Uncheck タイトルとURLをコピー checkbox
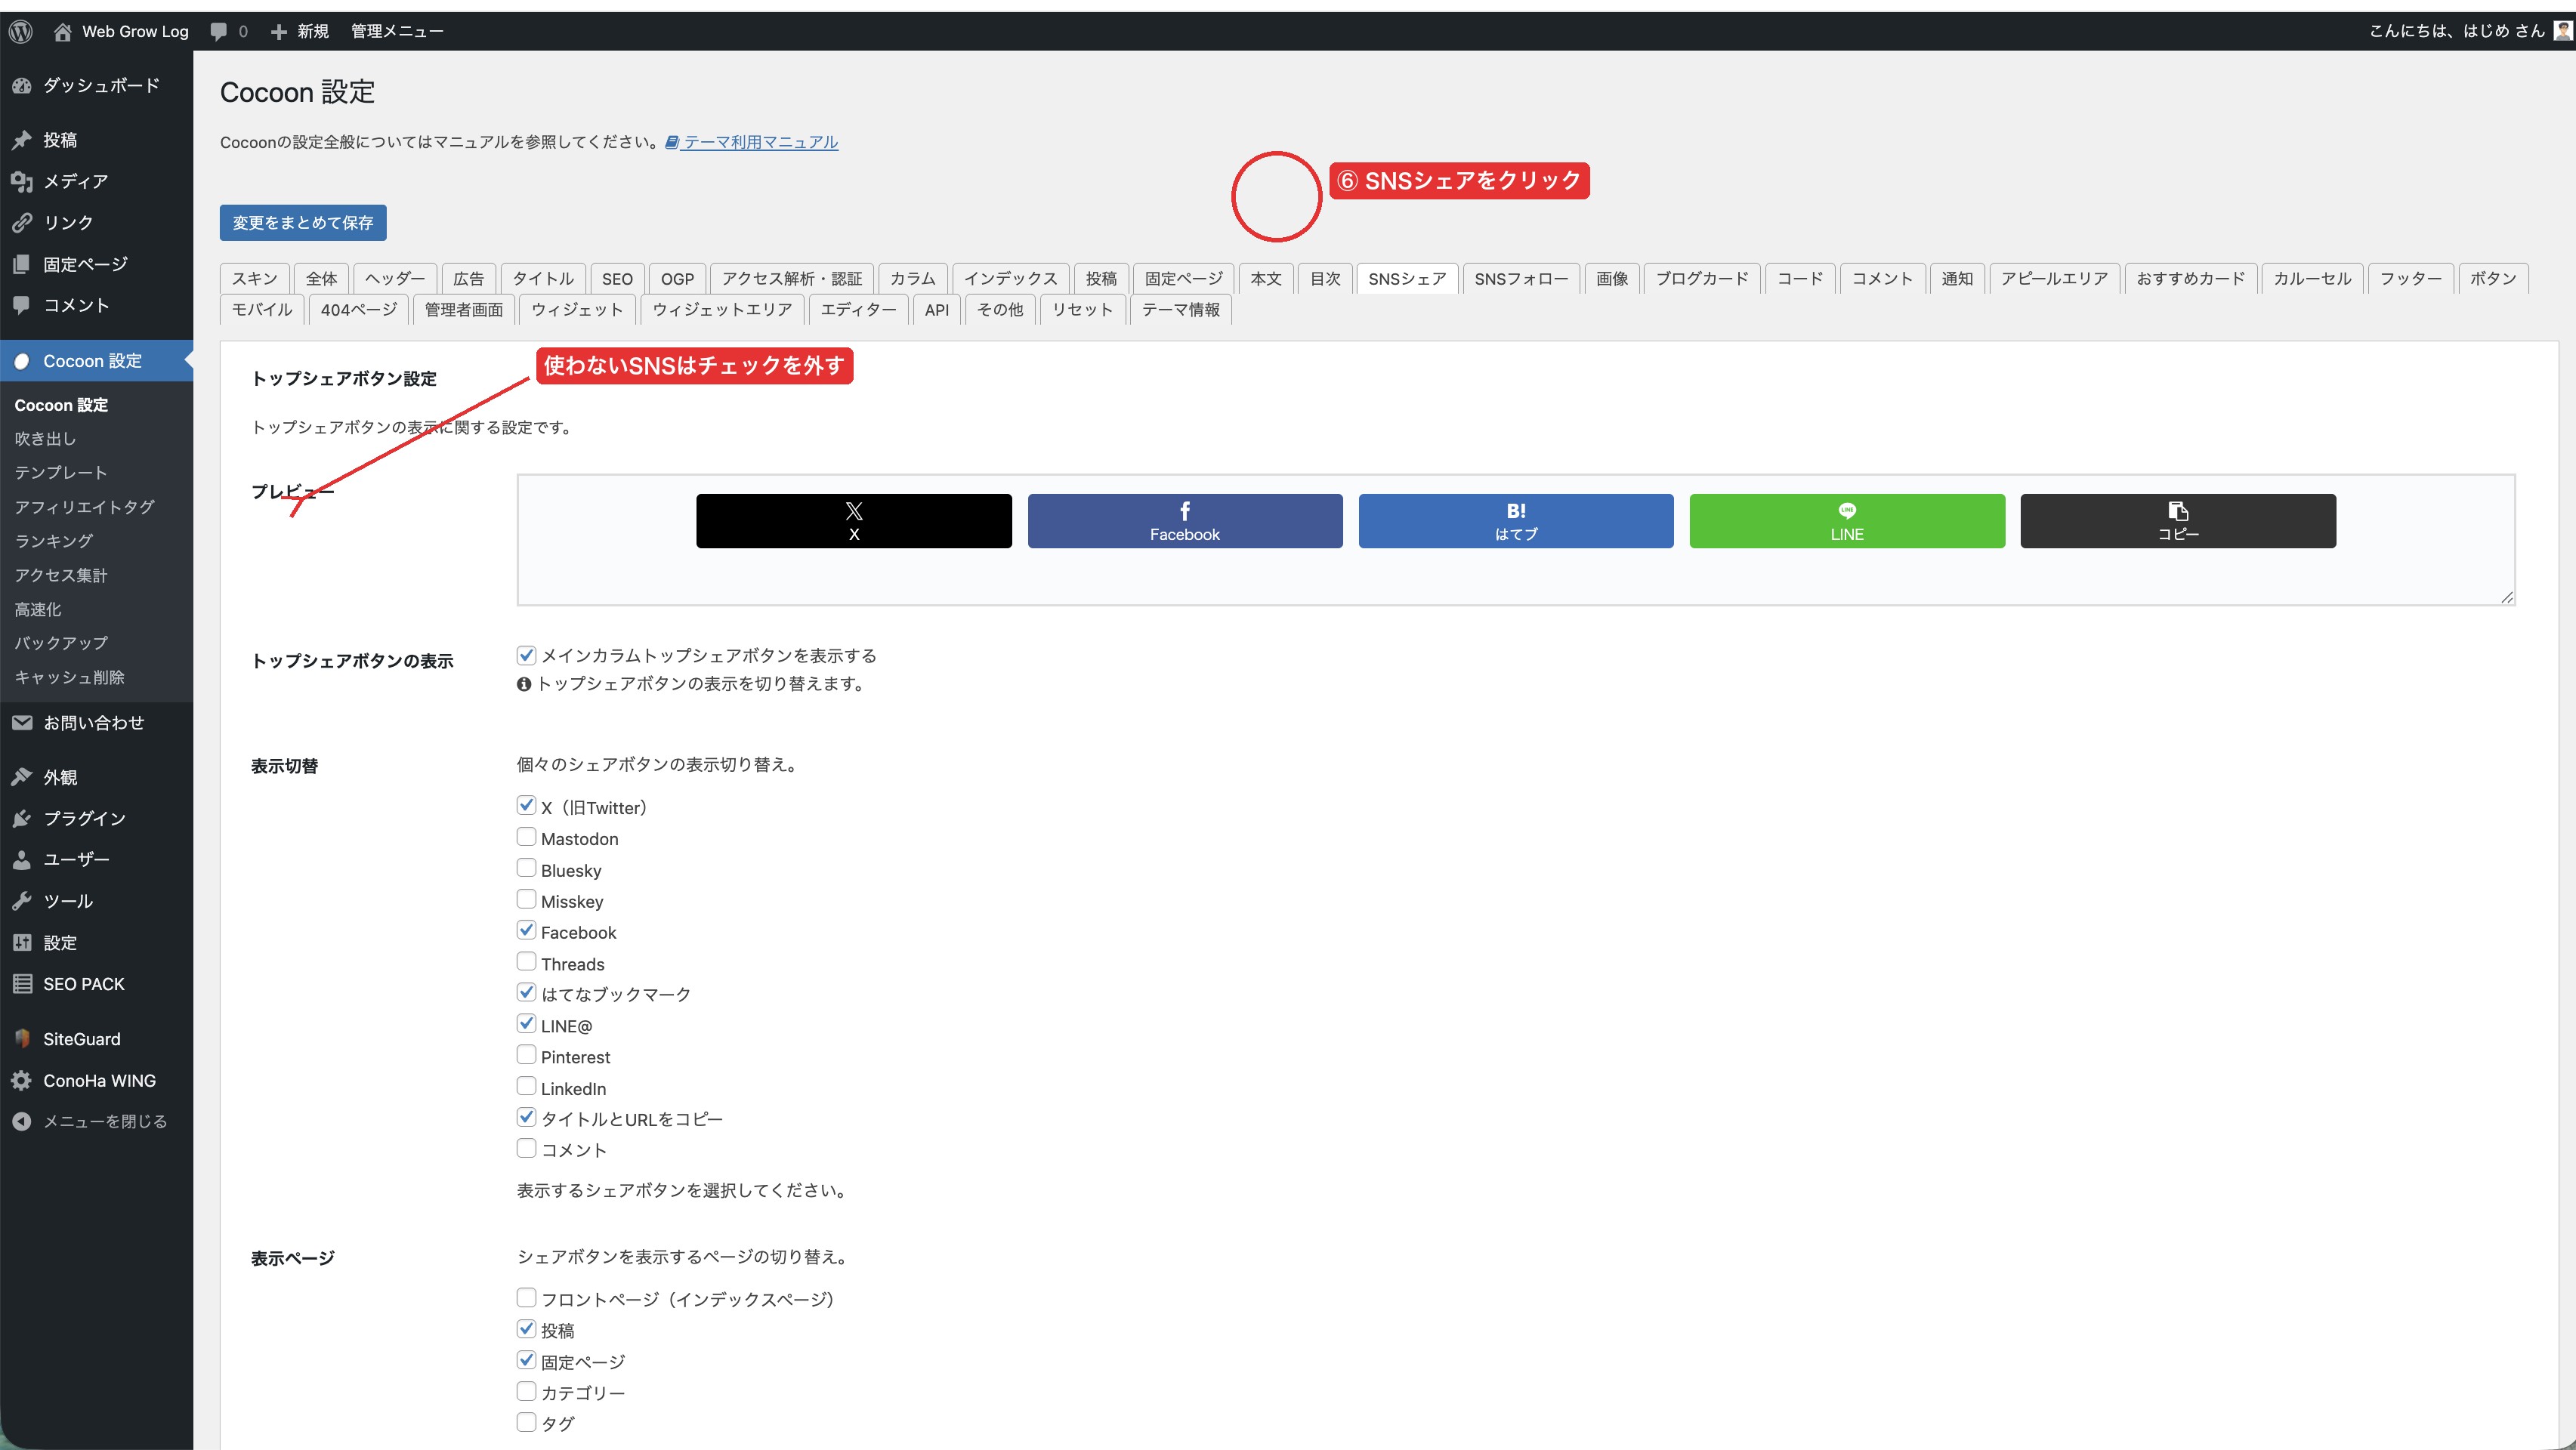 (526, 1117)
